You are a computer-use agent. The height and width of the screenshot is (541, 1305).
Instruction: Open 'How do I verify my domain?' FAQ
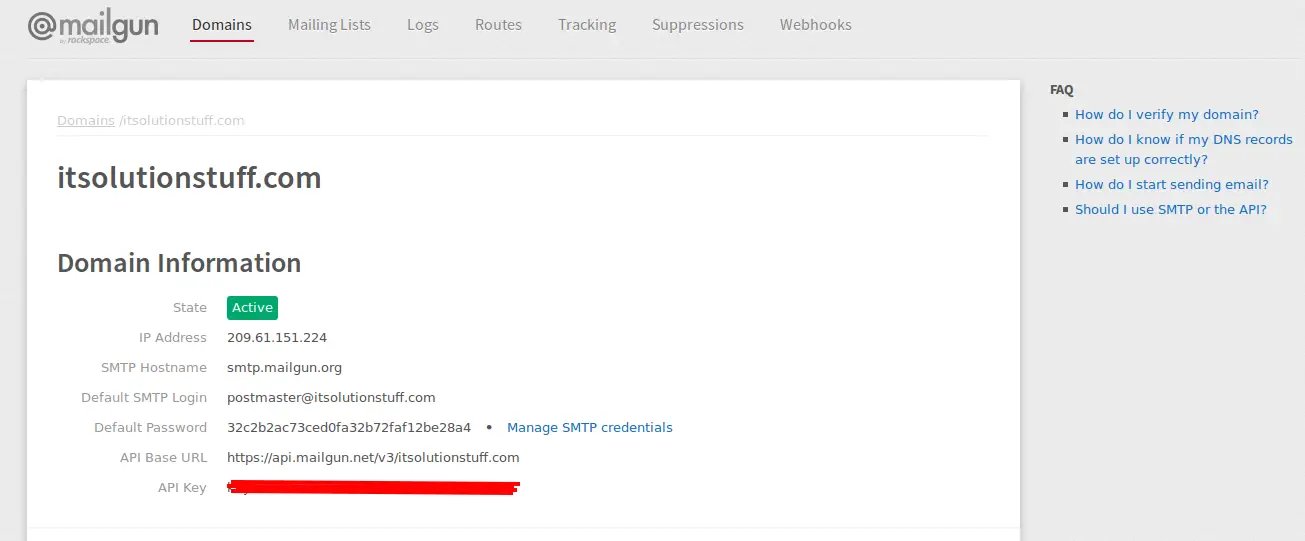[x=1166, y=115]
